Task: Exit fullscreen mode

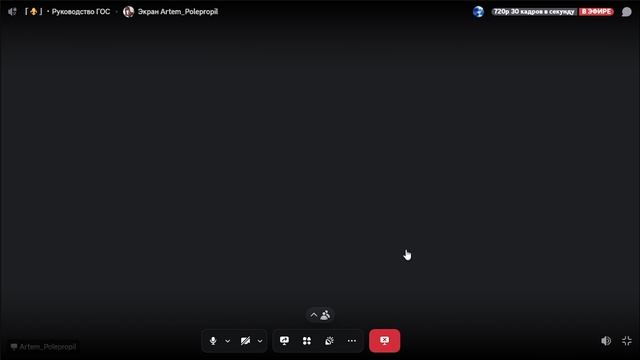Action: coord(627,341)
